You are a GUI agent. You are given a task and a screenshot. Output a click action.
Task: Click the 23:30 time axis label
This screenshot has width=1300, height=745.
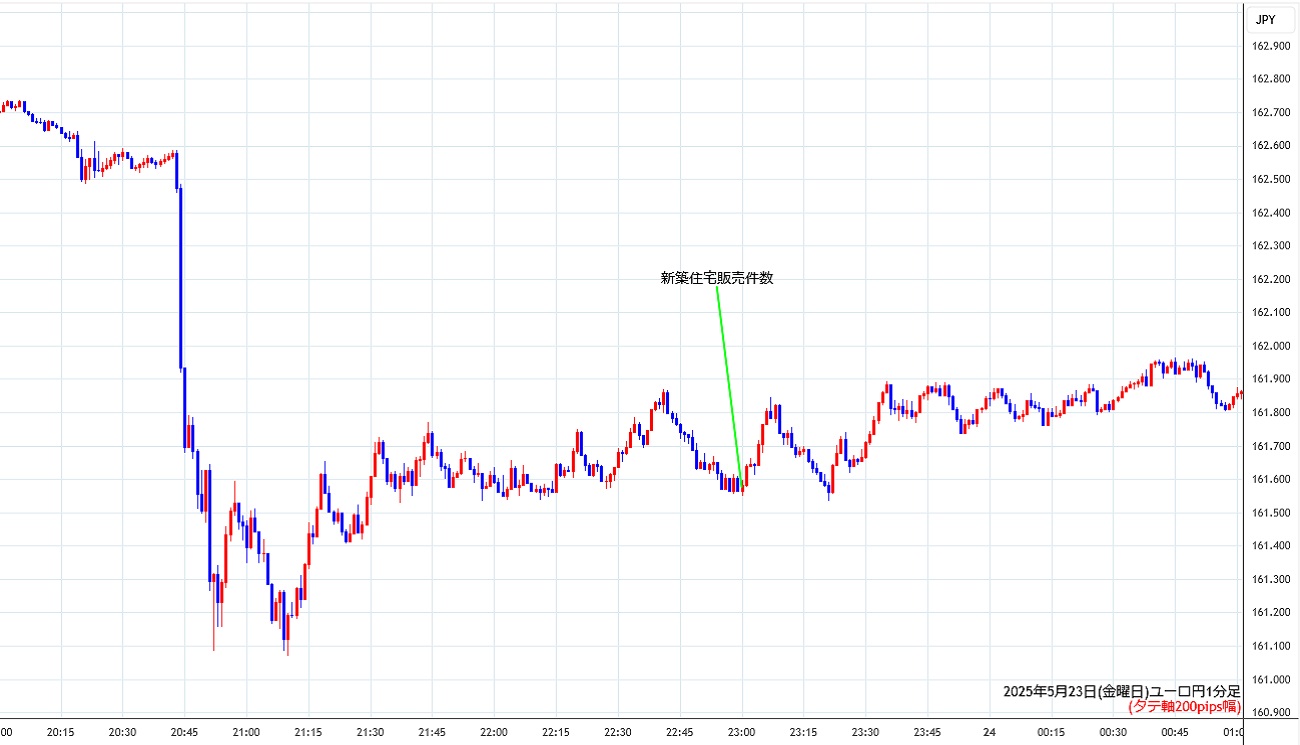(866, 732)
